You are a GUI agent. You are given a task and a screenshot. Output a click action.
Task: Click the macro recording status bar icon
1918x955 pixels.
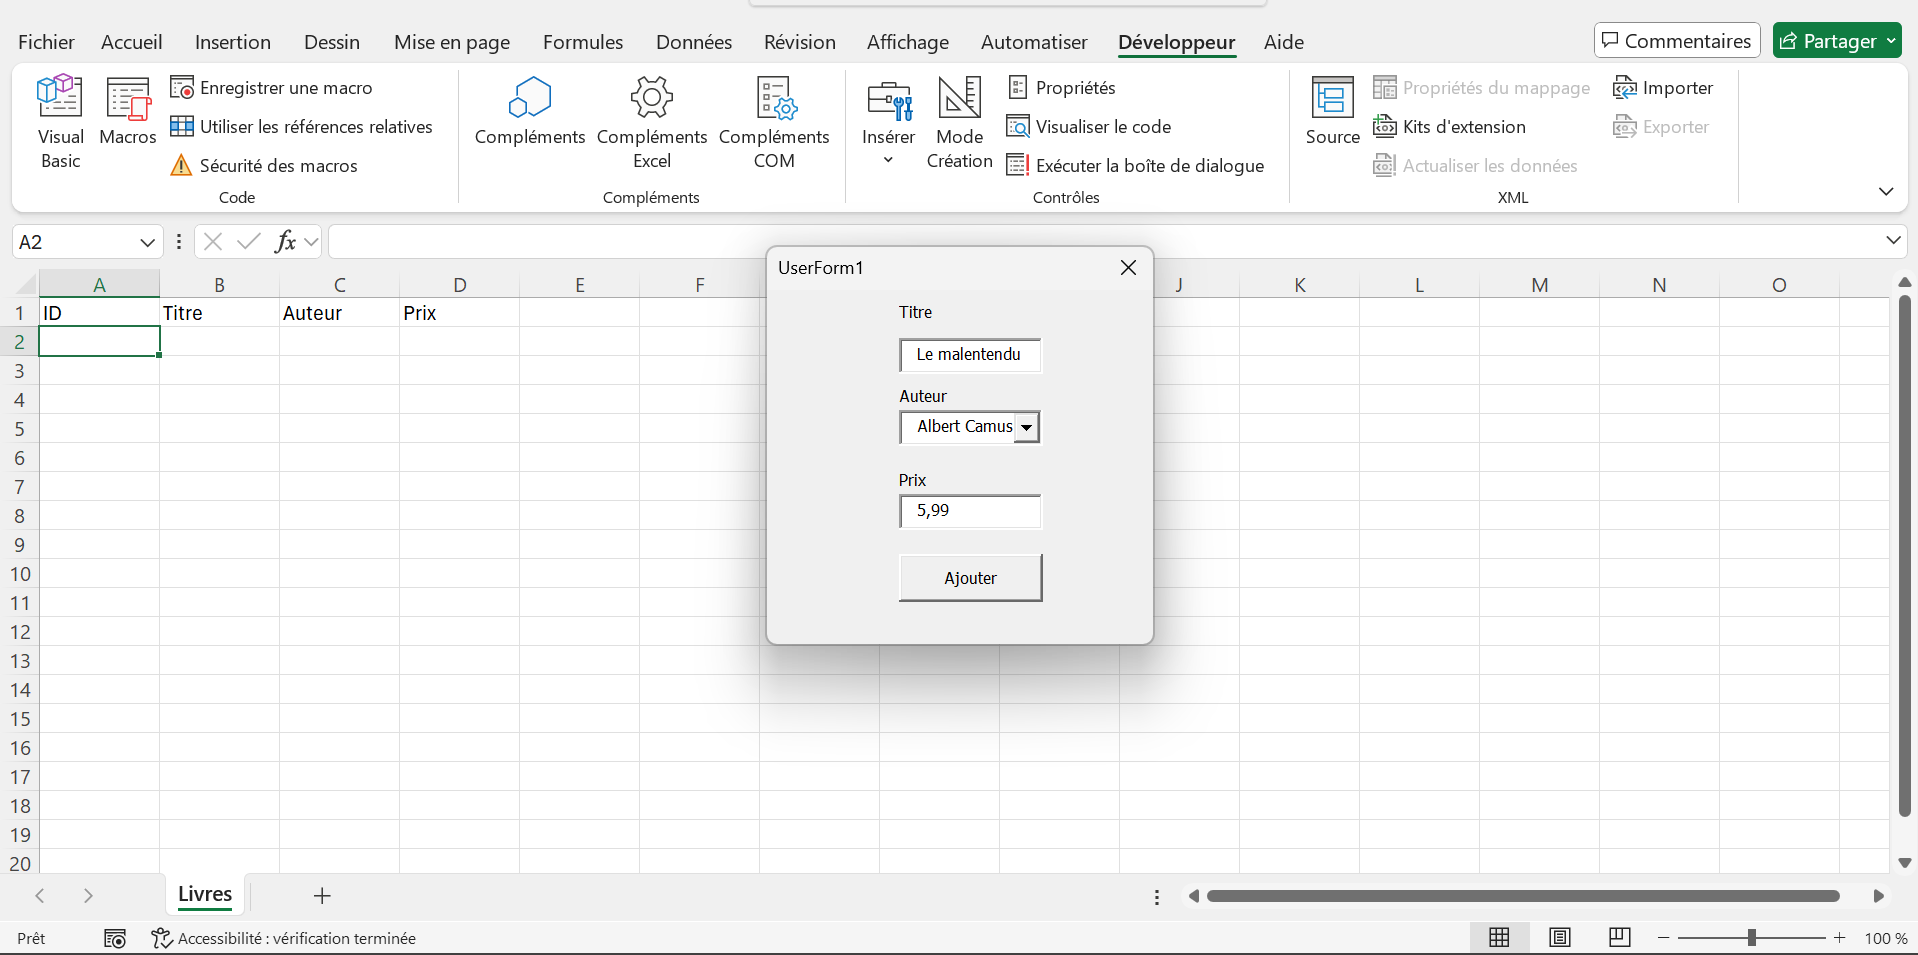(x=115, y=938)
